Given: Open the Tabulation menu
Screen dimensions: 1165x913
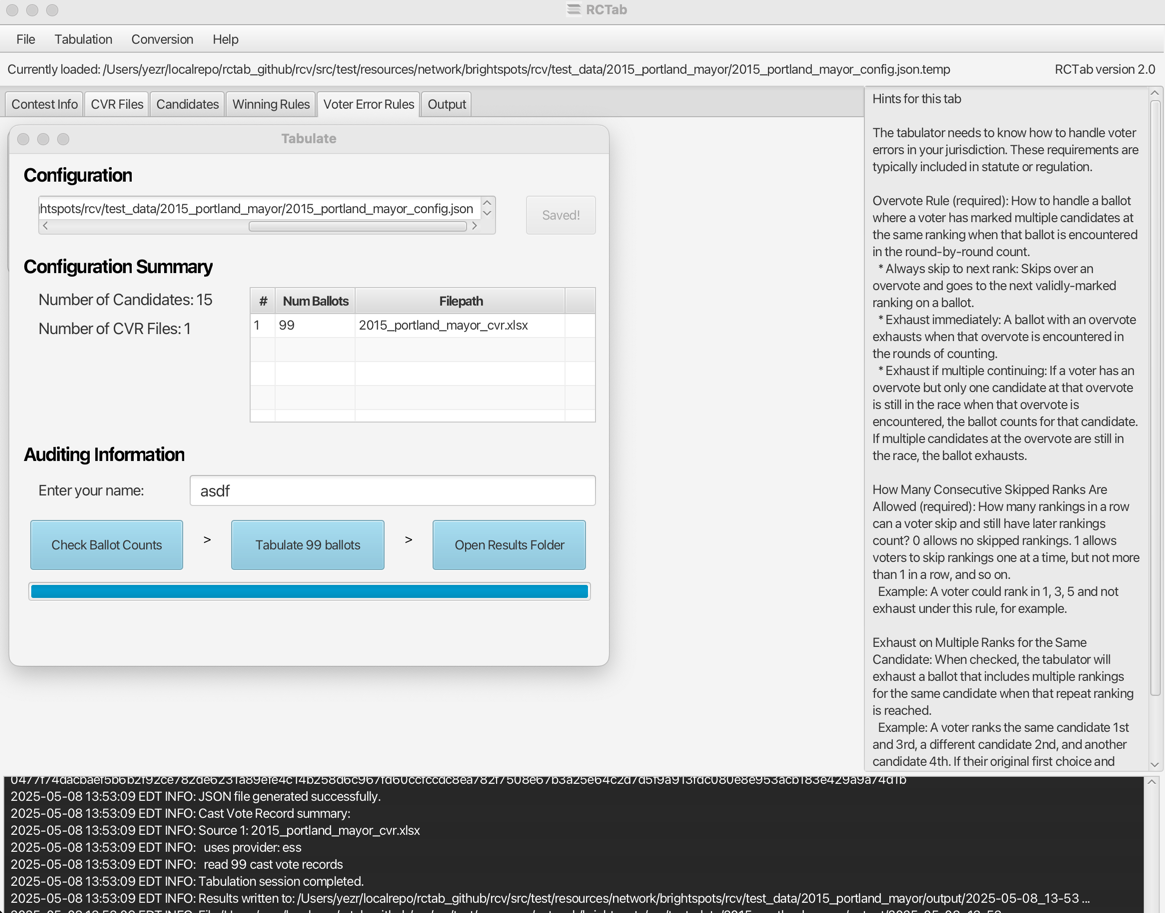Looking at the screenshot, I should coord(83,39).
